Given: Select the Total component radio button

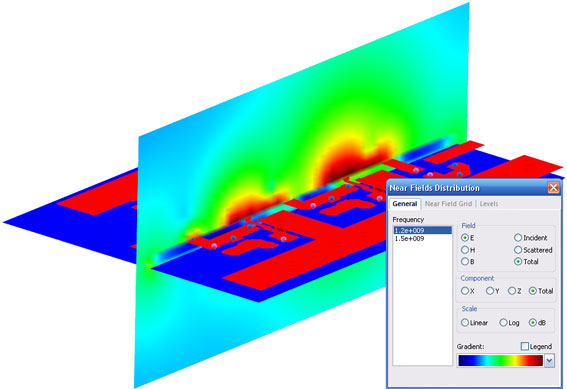Looking at the screenshot, I should [x=541, y=291].
